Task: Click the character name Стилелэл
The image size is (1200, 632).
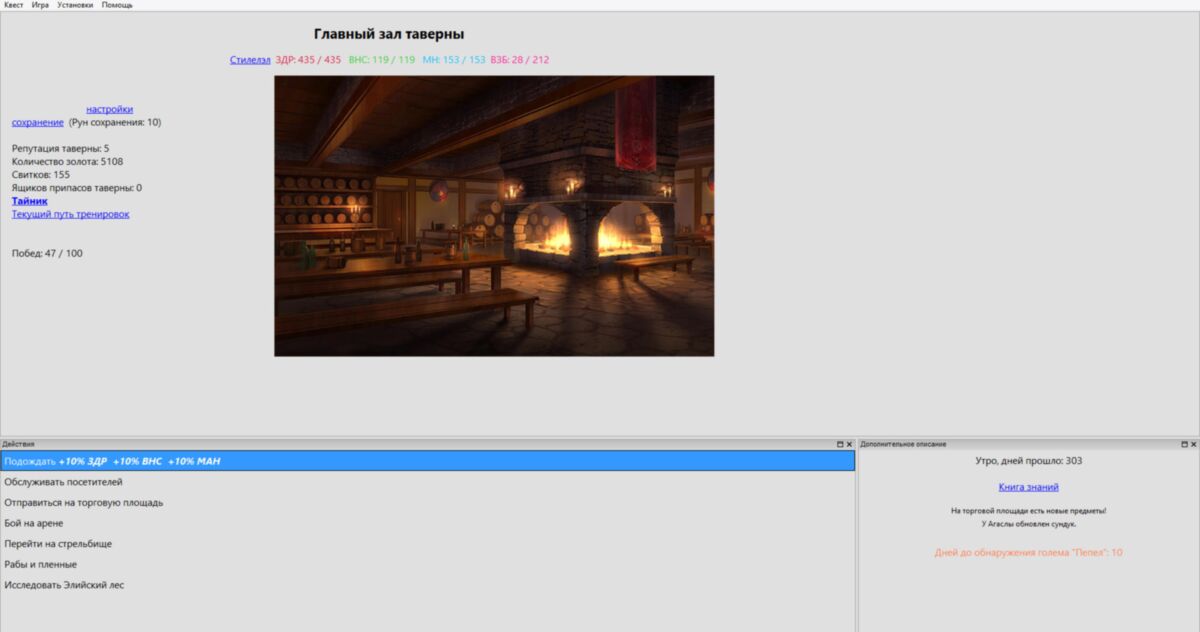Action: click(250, 60)
